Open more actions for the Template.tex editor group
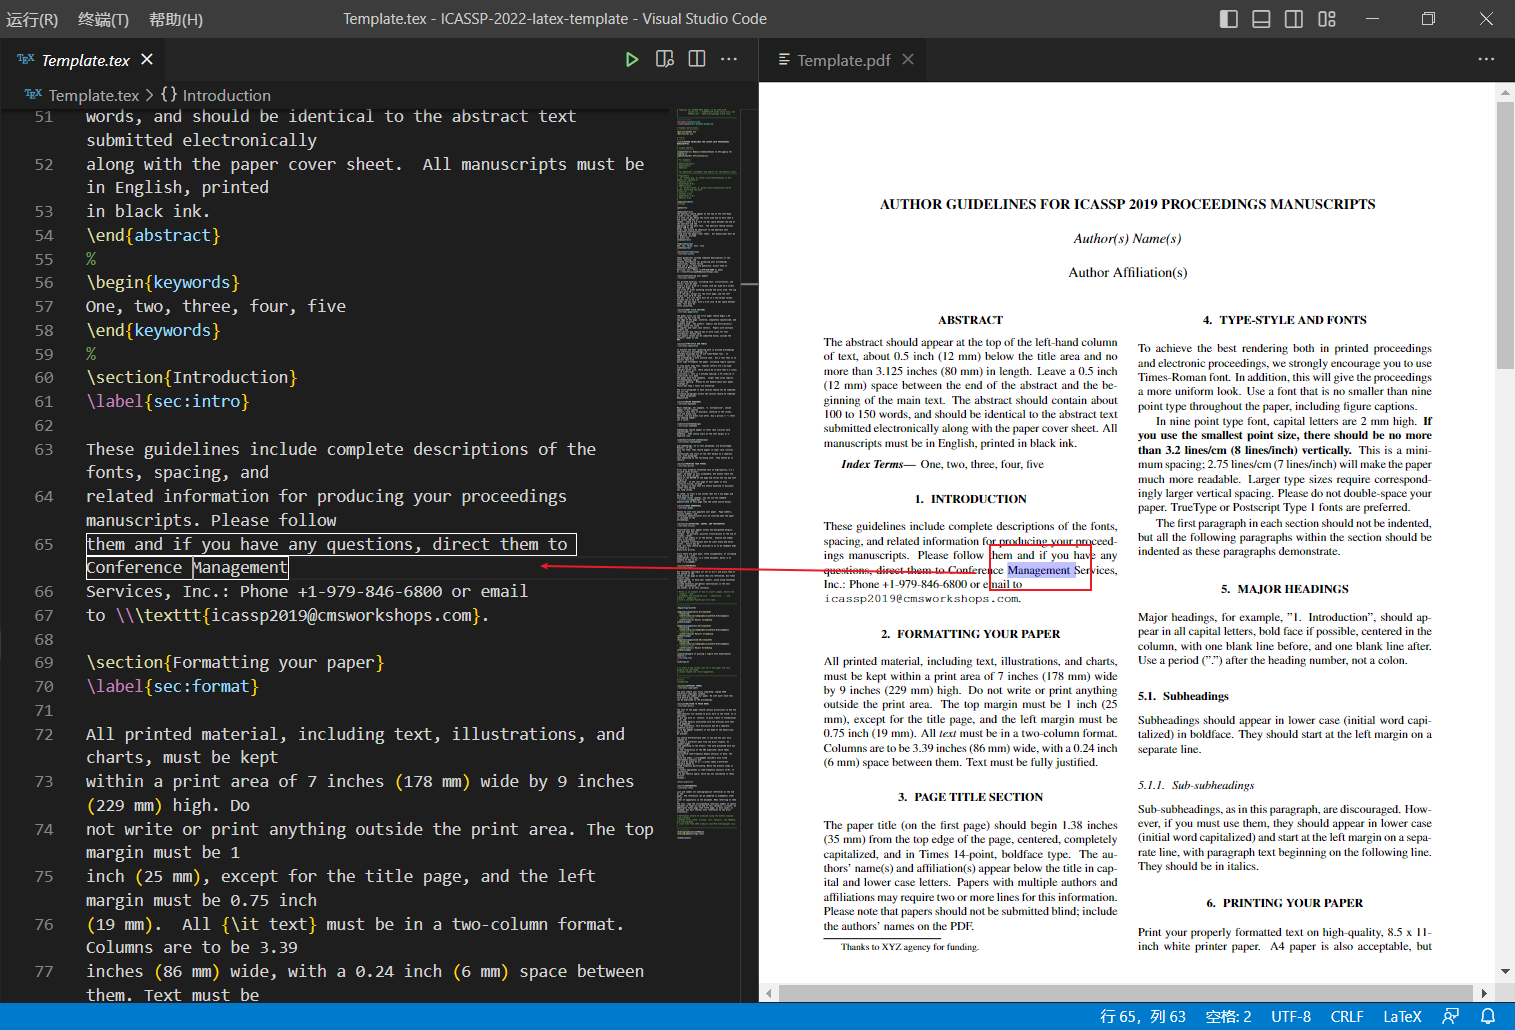 [x=729, y=59]
